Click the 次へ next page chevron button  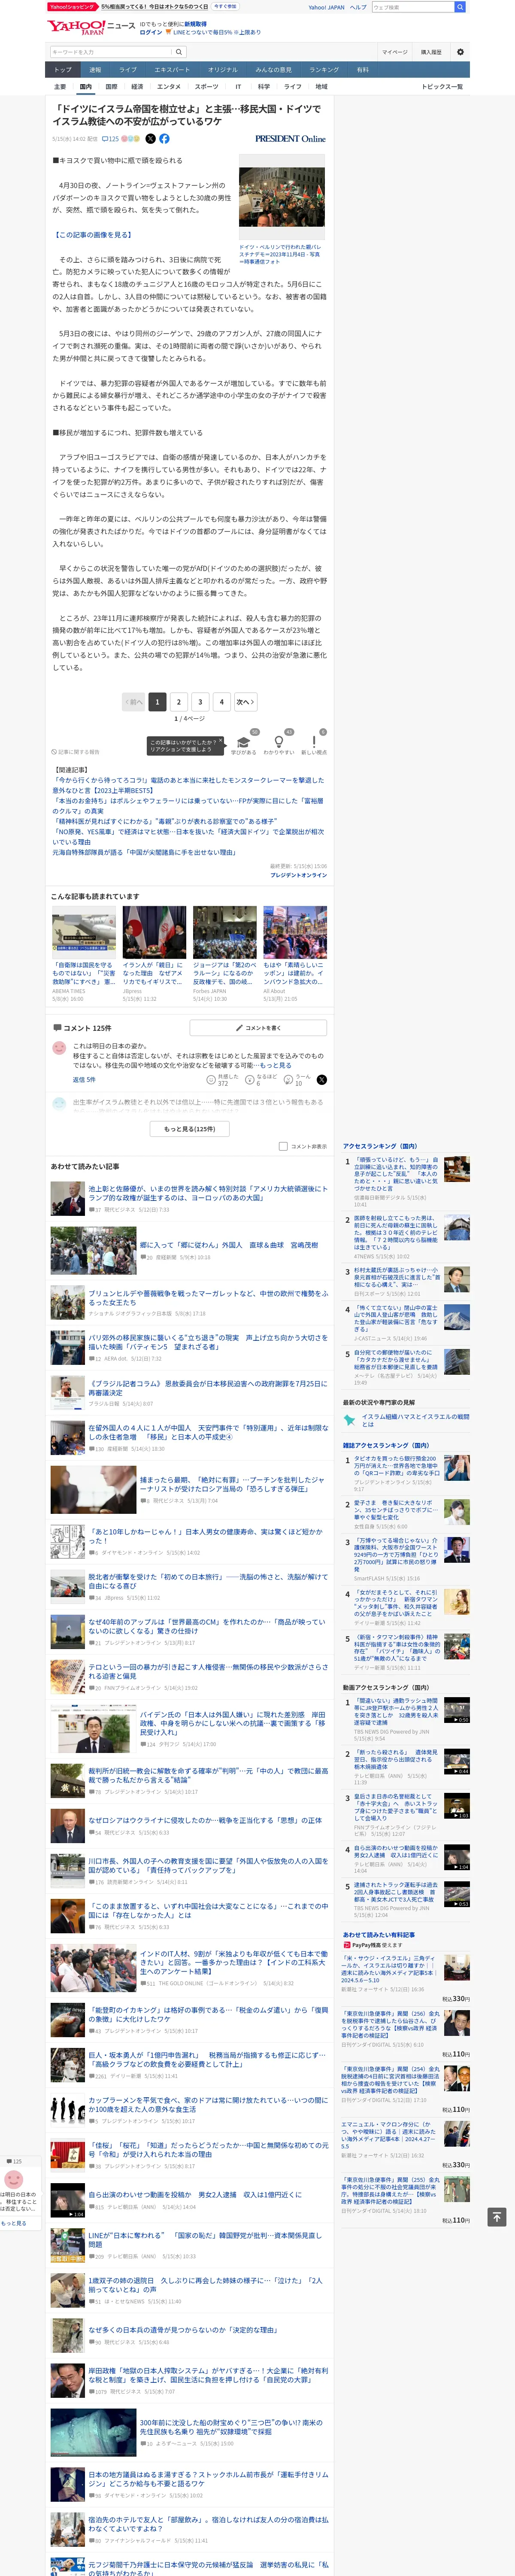(245, 702)
